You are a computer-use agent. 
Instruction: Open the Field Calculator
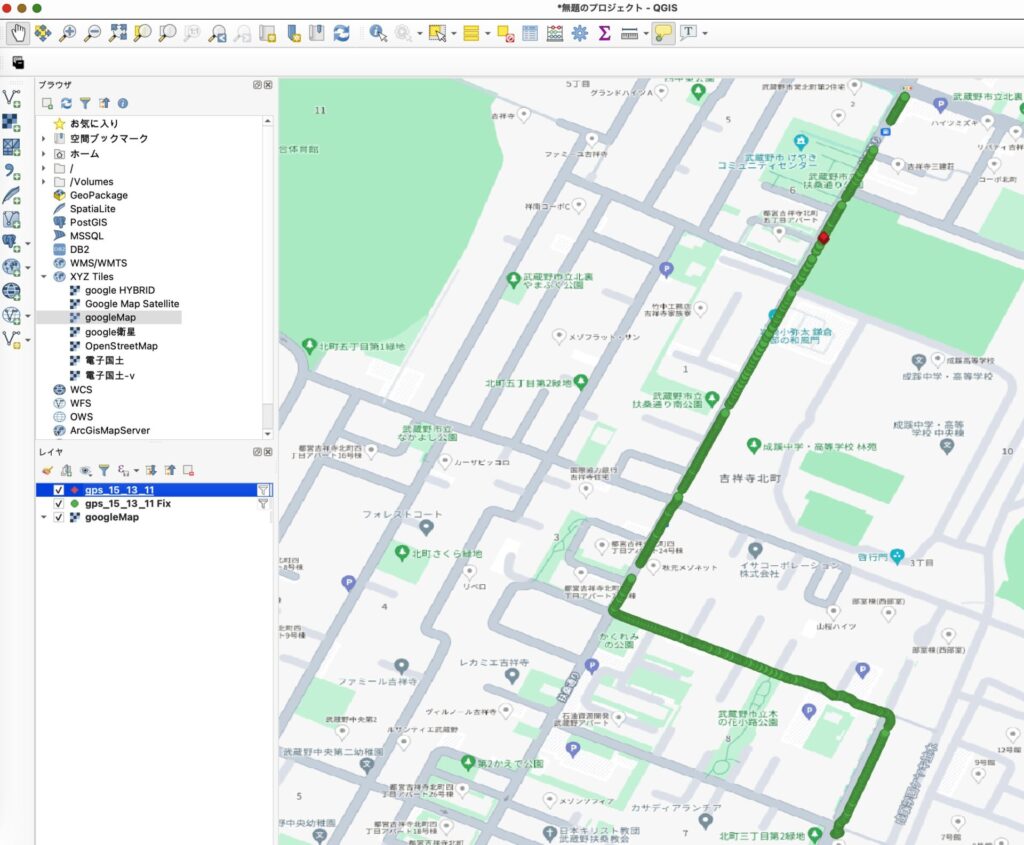coord(554,33)
